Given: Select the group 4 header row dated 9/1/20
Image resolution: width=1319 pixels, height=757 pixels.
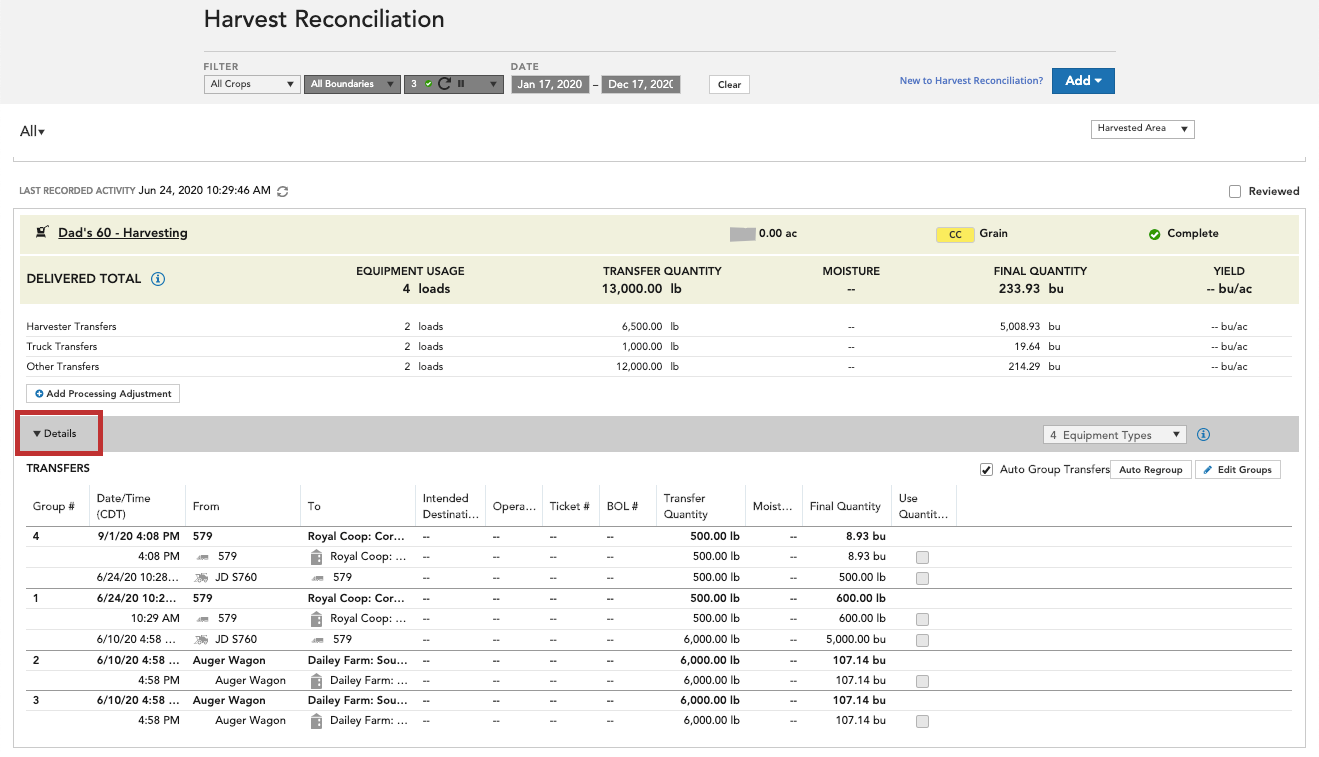Looking at the screenshot, I should tap(659, 536).
